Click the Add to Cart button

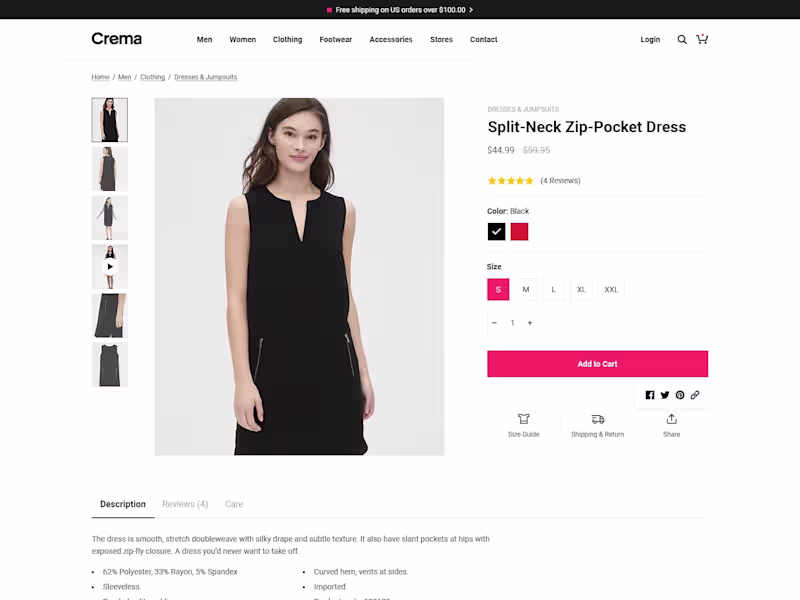click(x=597, y=364)
